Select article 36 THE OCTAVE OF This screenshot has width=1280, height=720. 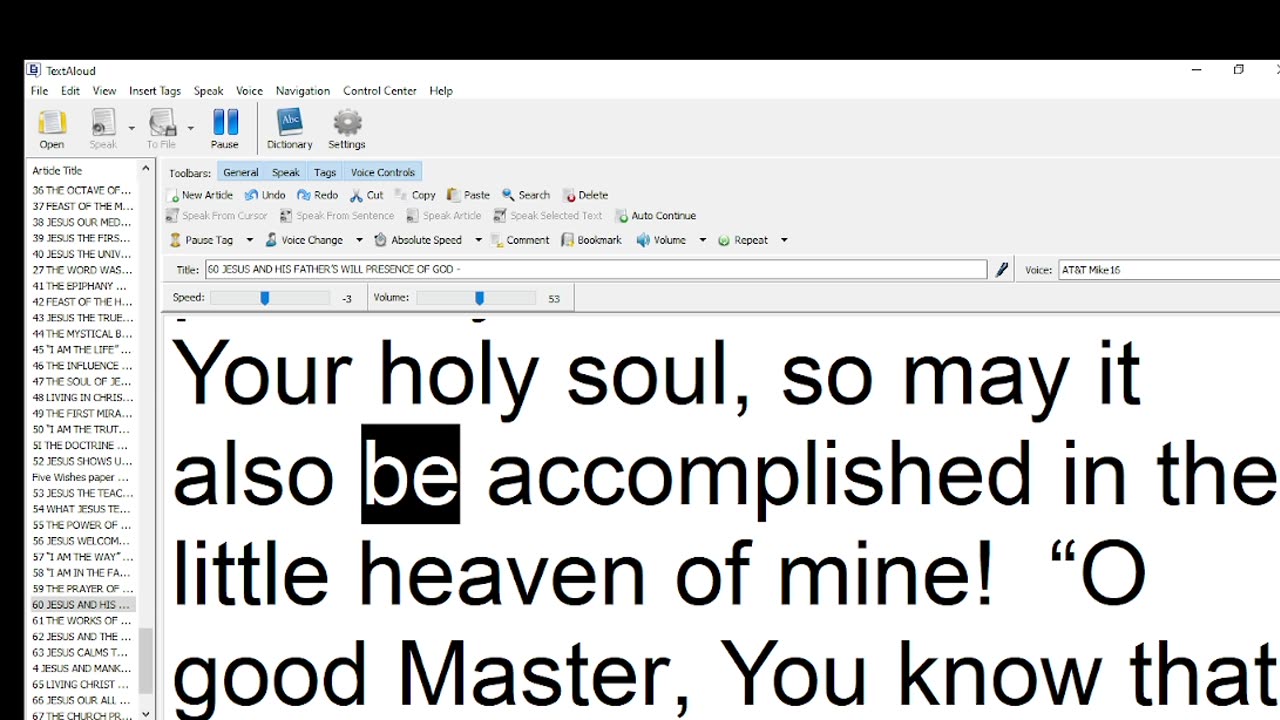(82, 190)
